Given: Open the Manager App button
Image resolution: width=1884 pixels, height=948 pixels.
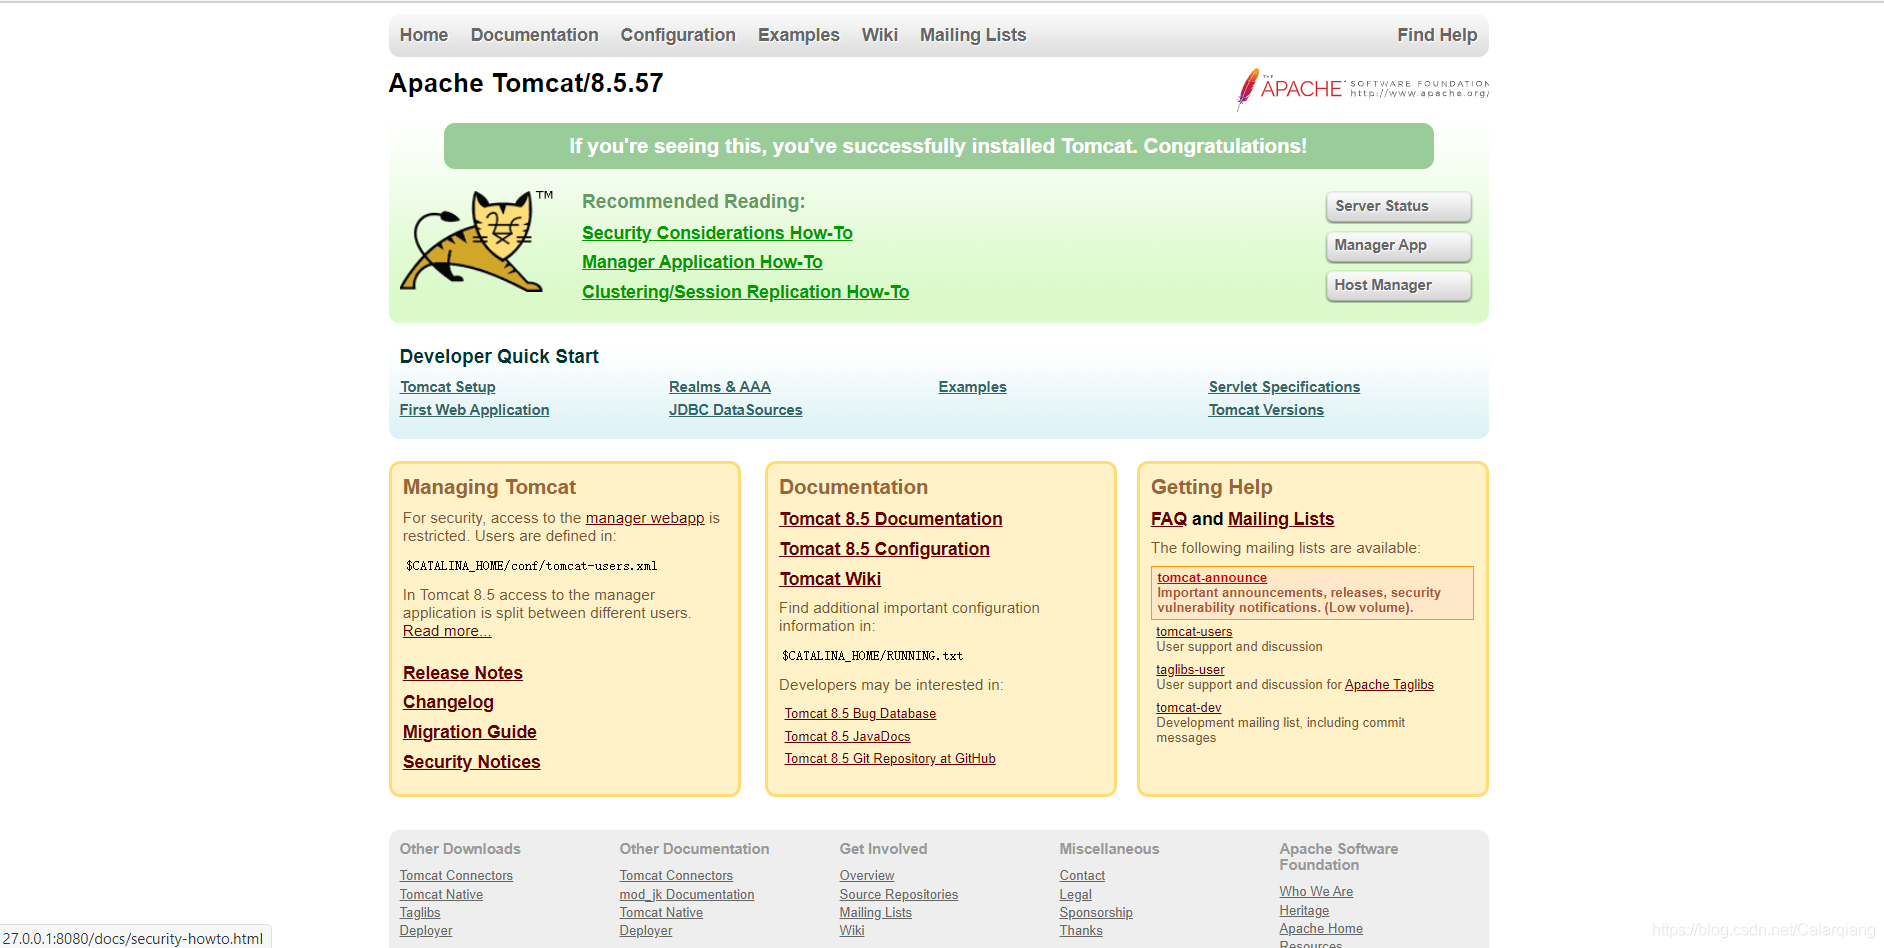Looking at the screenshot, I should click(1398, 246).
